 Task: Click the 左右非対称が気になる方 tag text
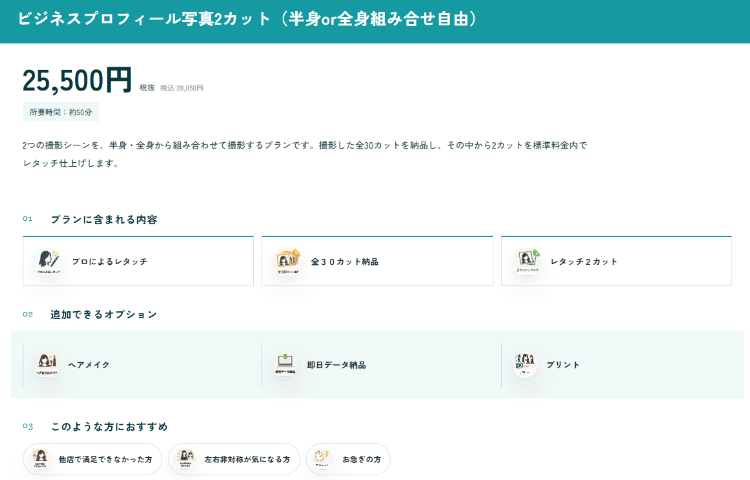(x=247, y=459)
